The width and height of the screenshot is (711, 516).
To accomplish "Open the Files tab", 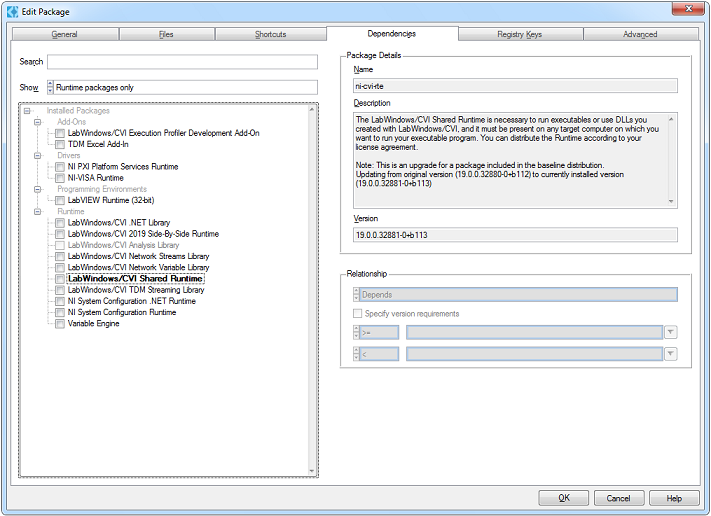I will tap(166, 34).
